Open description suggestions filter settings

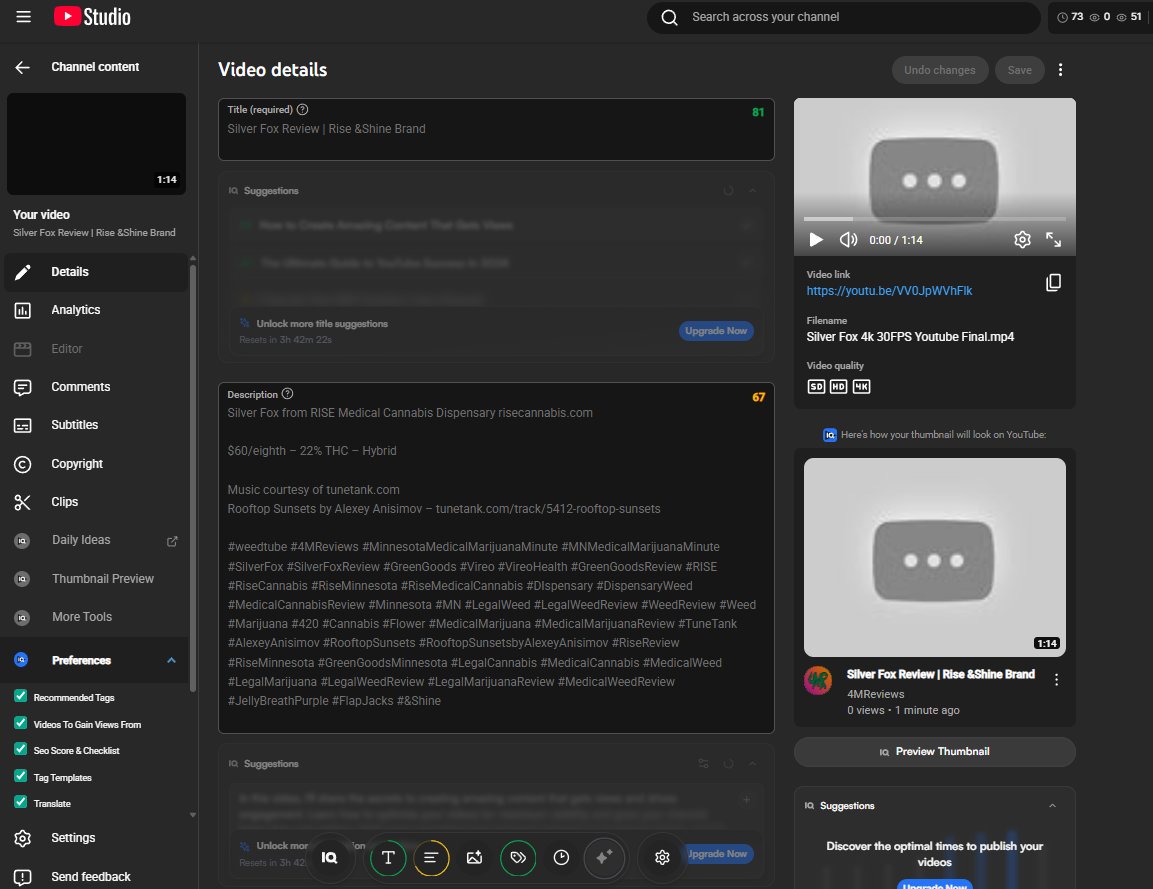(704, 763)
